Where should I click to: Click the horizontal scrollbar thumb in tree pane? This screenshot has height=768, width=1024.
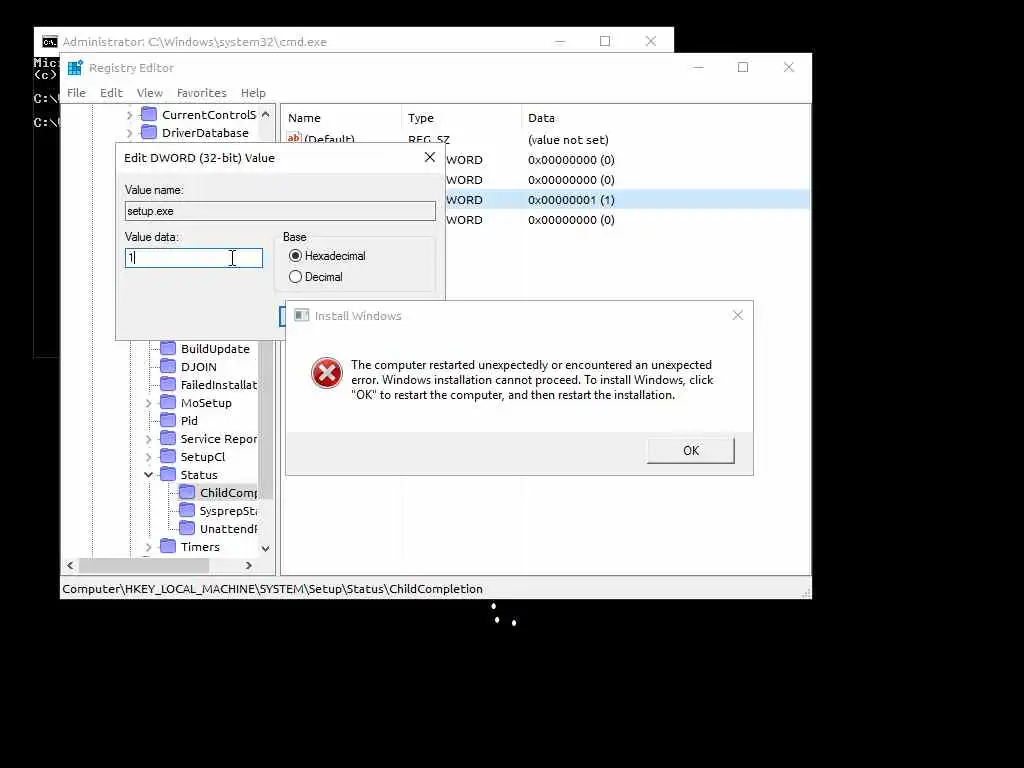coord(144,566)
